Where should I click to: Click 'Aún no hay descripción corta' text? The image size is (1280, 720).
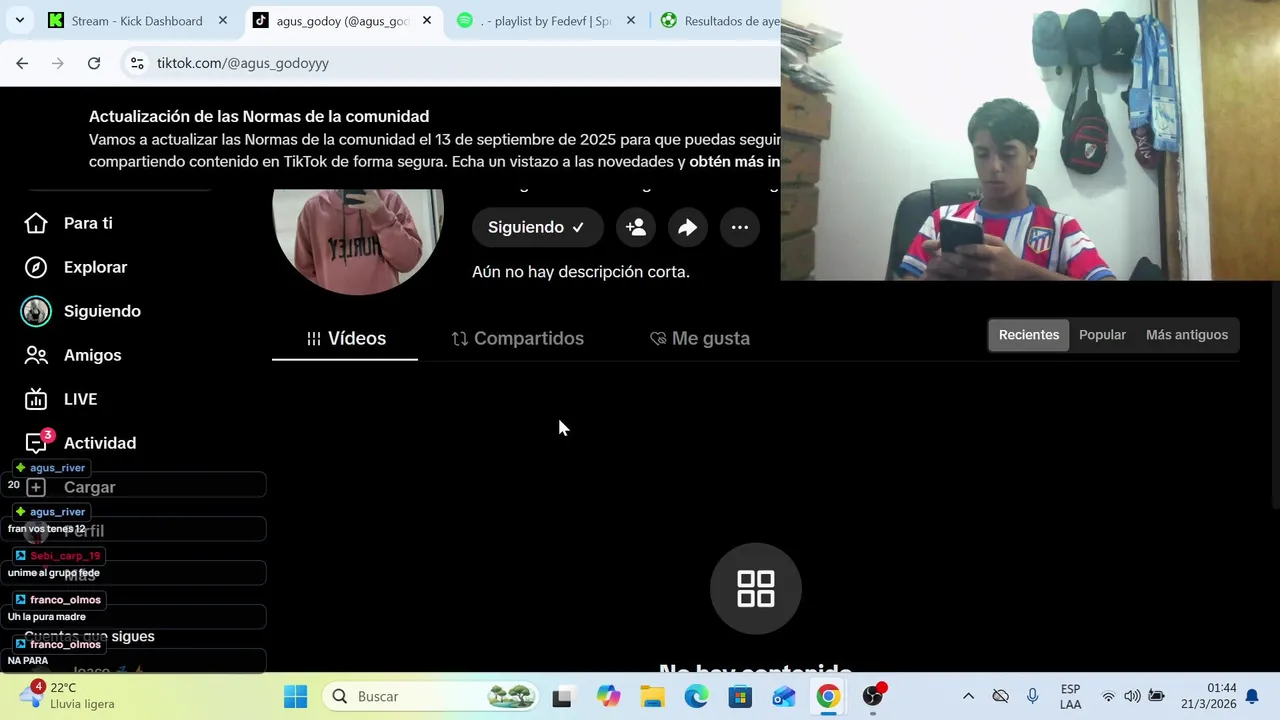coord(581,272)
